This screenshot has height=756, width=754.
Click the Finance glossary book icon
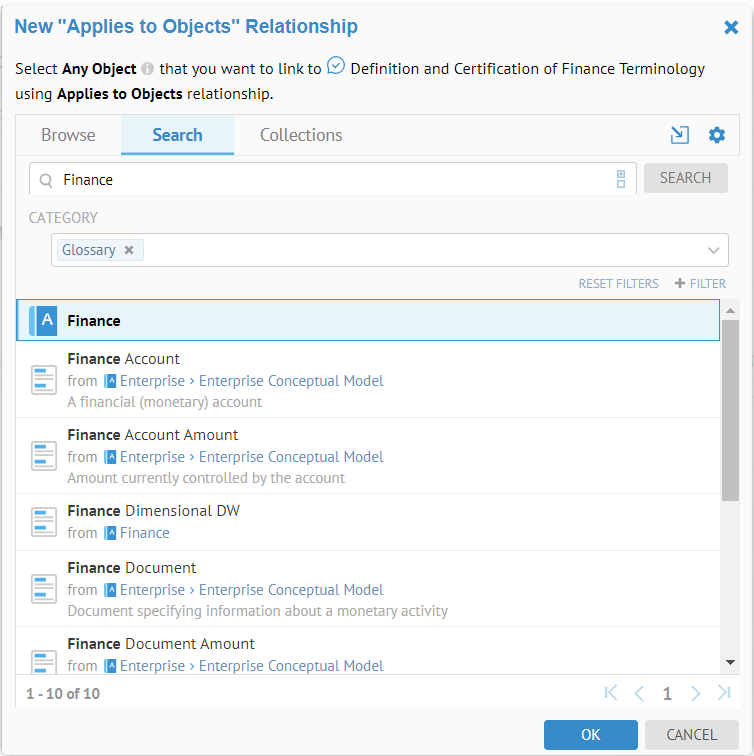(x=44, y=321)
